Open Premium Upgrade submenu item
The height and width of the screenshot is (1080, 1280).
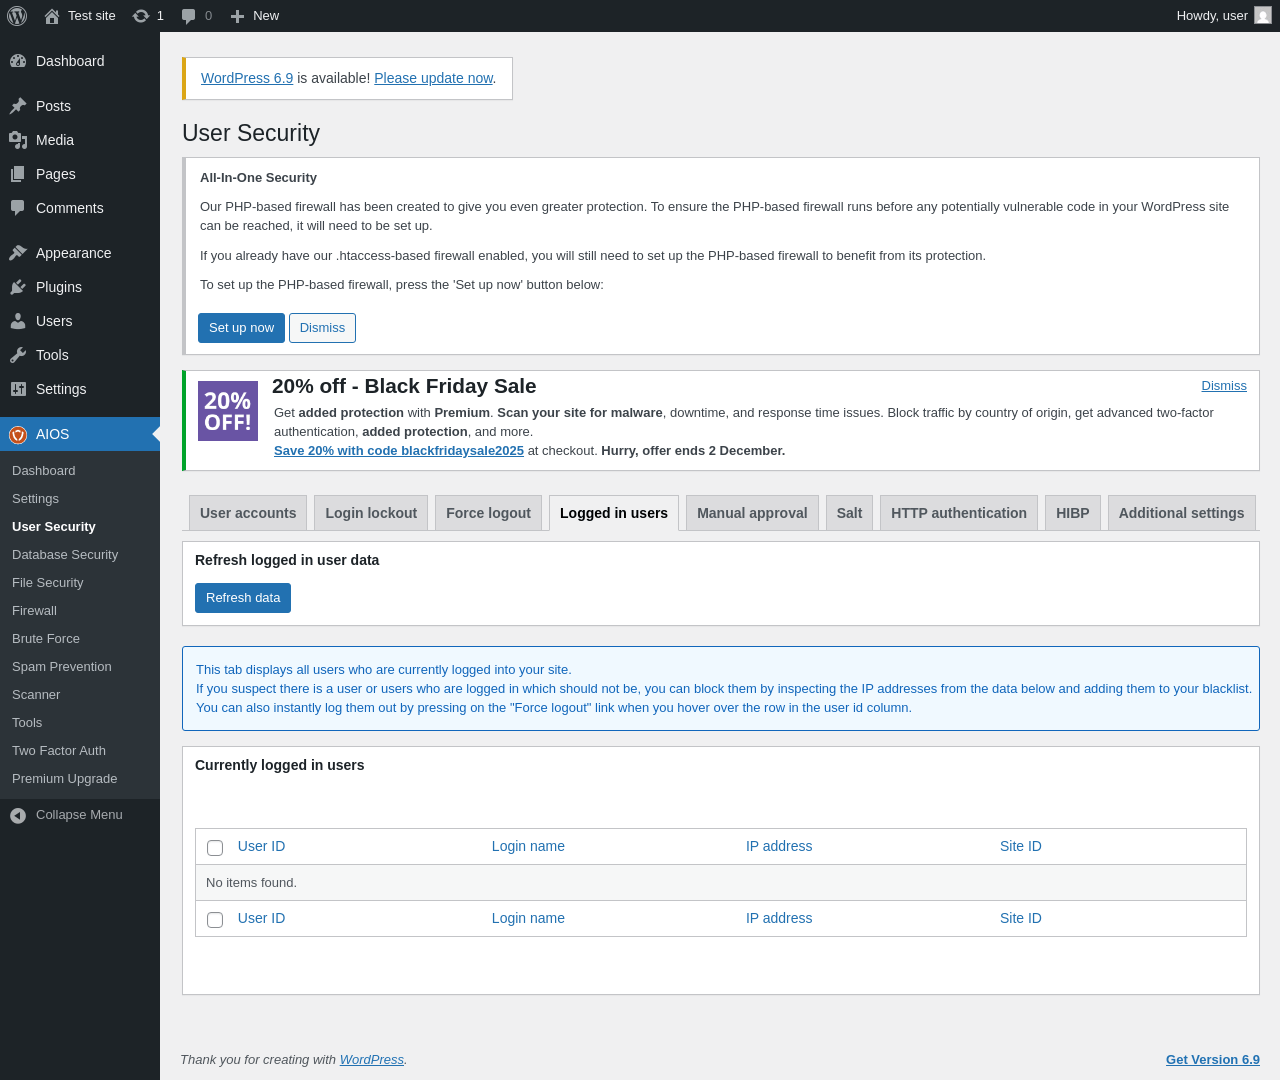[80, 779]
